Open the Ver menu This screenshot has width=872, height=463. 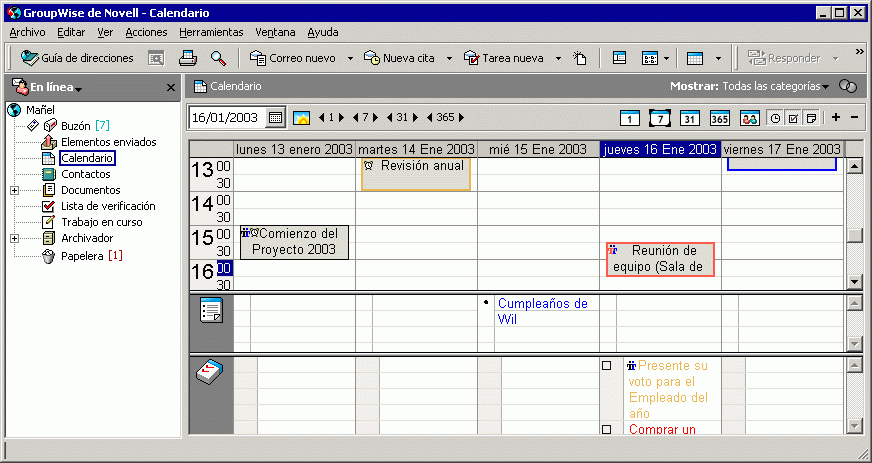point(105,32)
